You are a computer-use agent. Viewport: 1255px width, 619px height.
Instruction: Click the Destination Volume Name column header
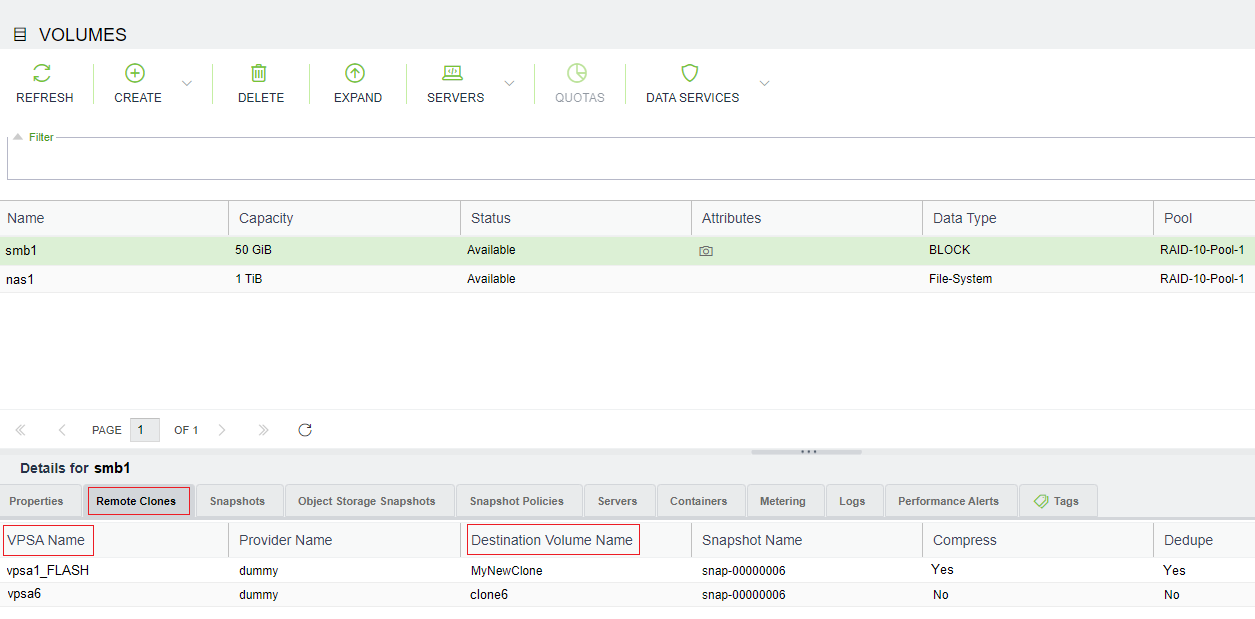pyautogui.click(x=552, y=540)
